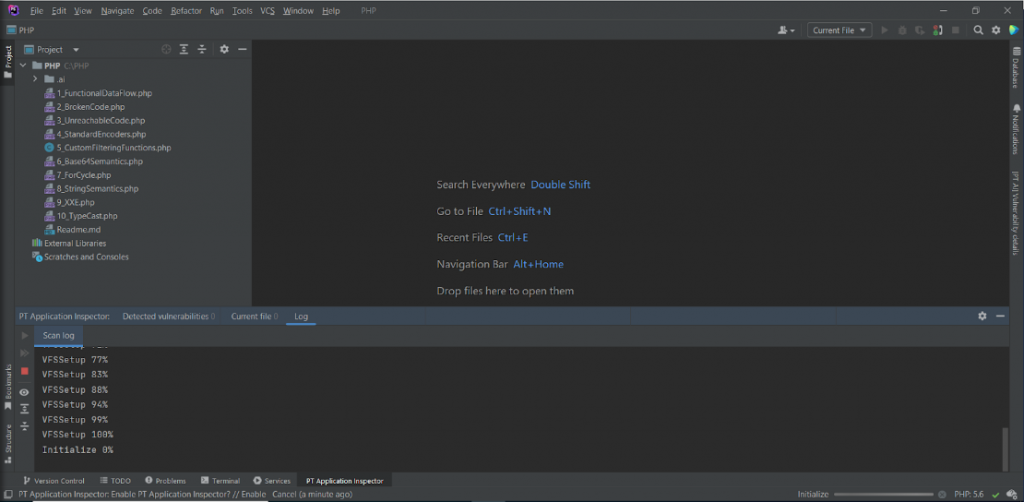
Task: Click the Listen for PHP Debug Connections icon
Action: [x=938, y=30]
